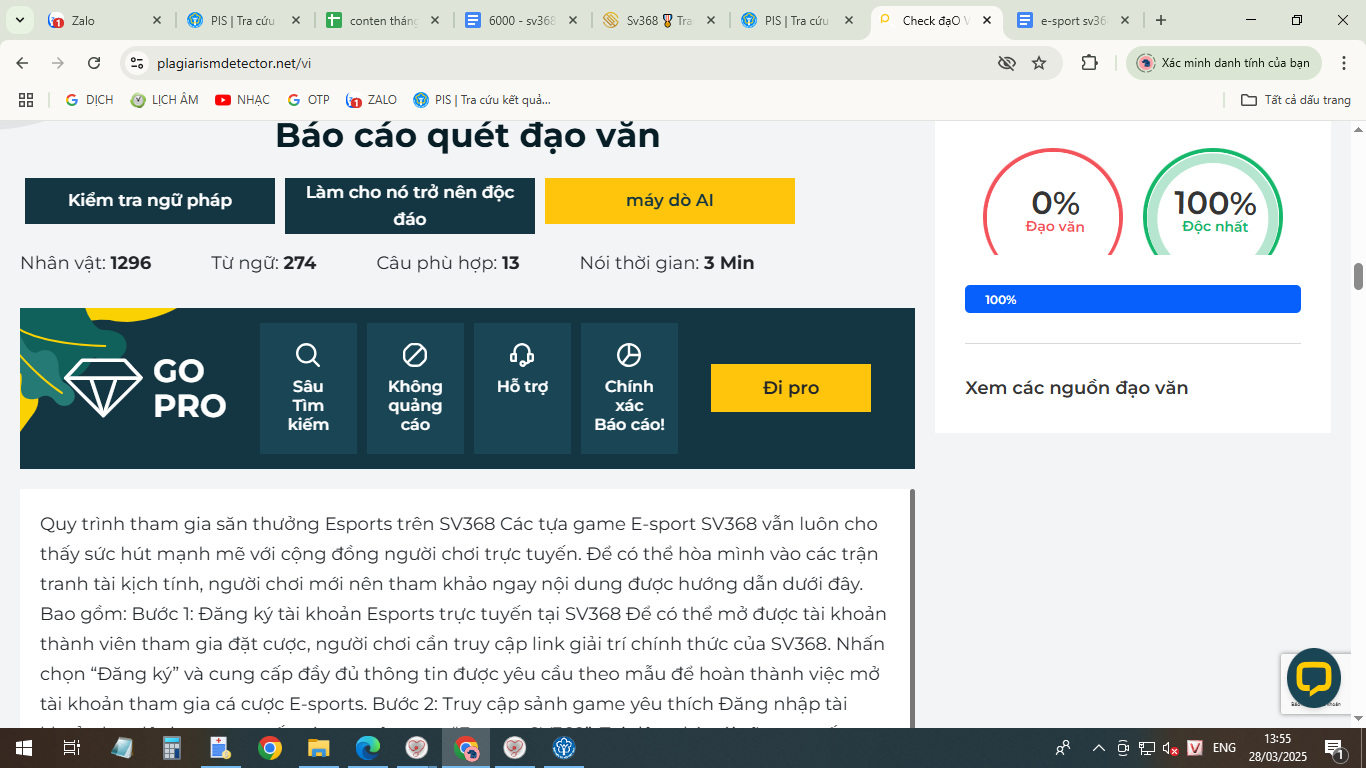
Task: Open the Chrome extensions puzzle icon
Action: tap(1090, 63)
